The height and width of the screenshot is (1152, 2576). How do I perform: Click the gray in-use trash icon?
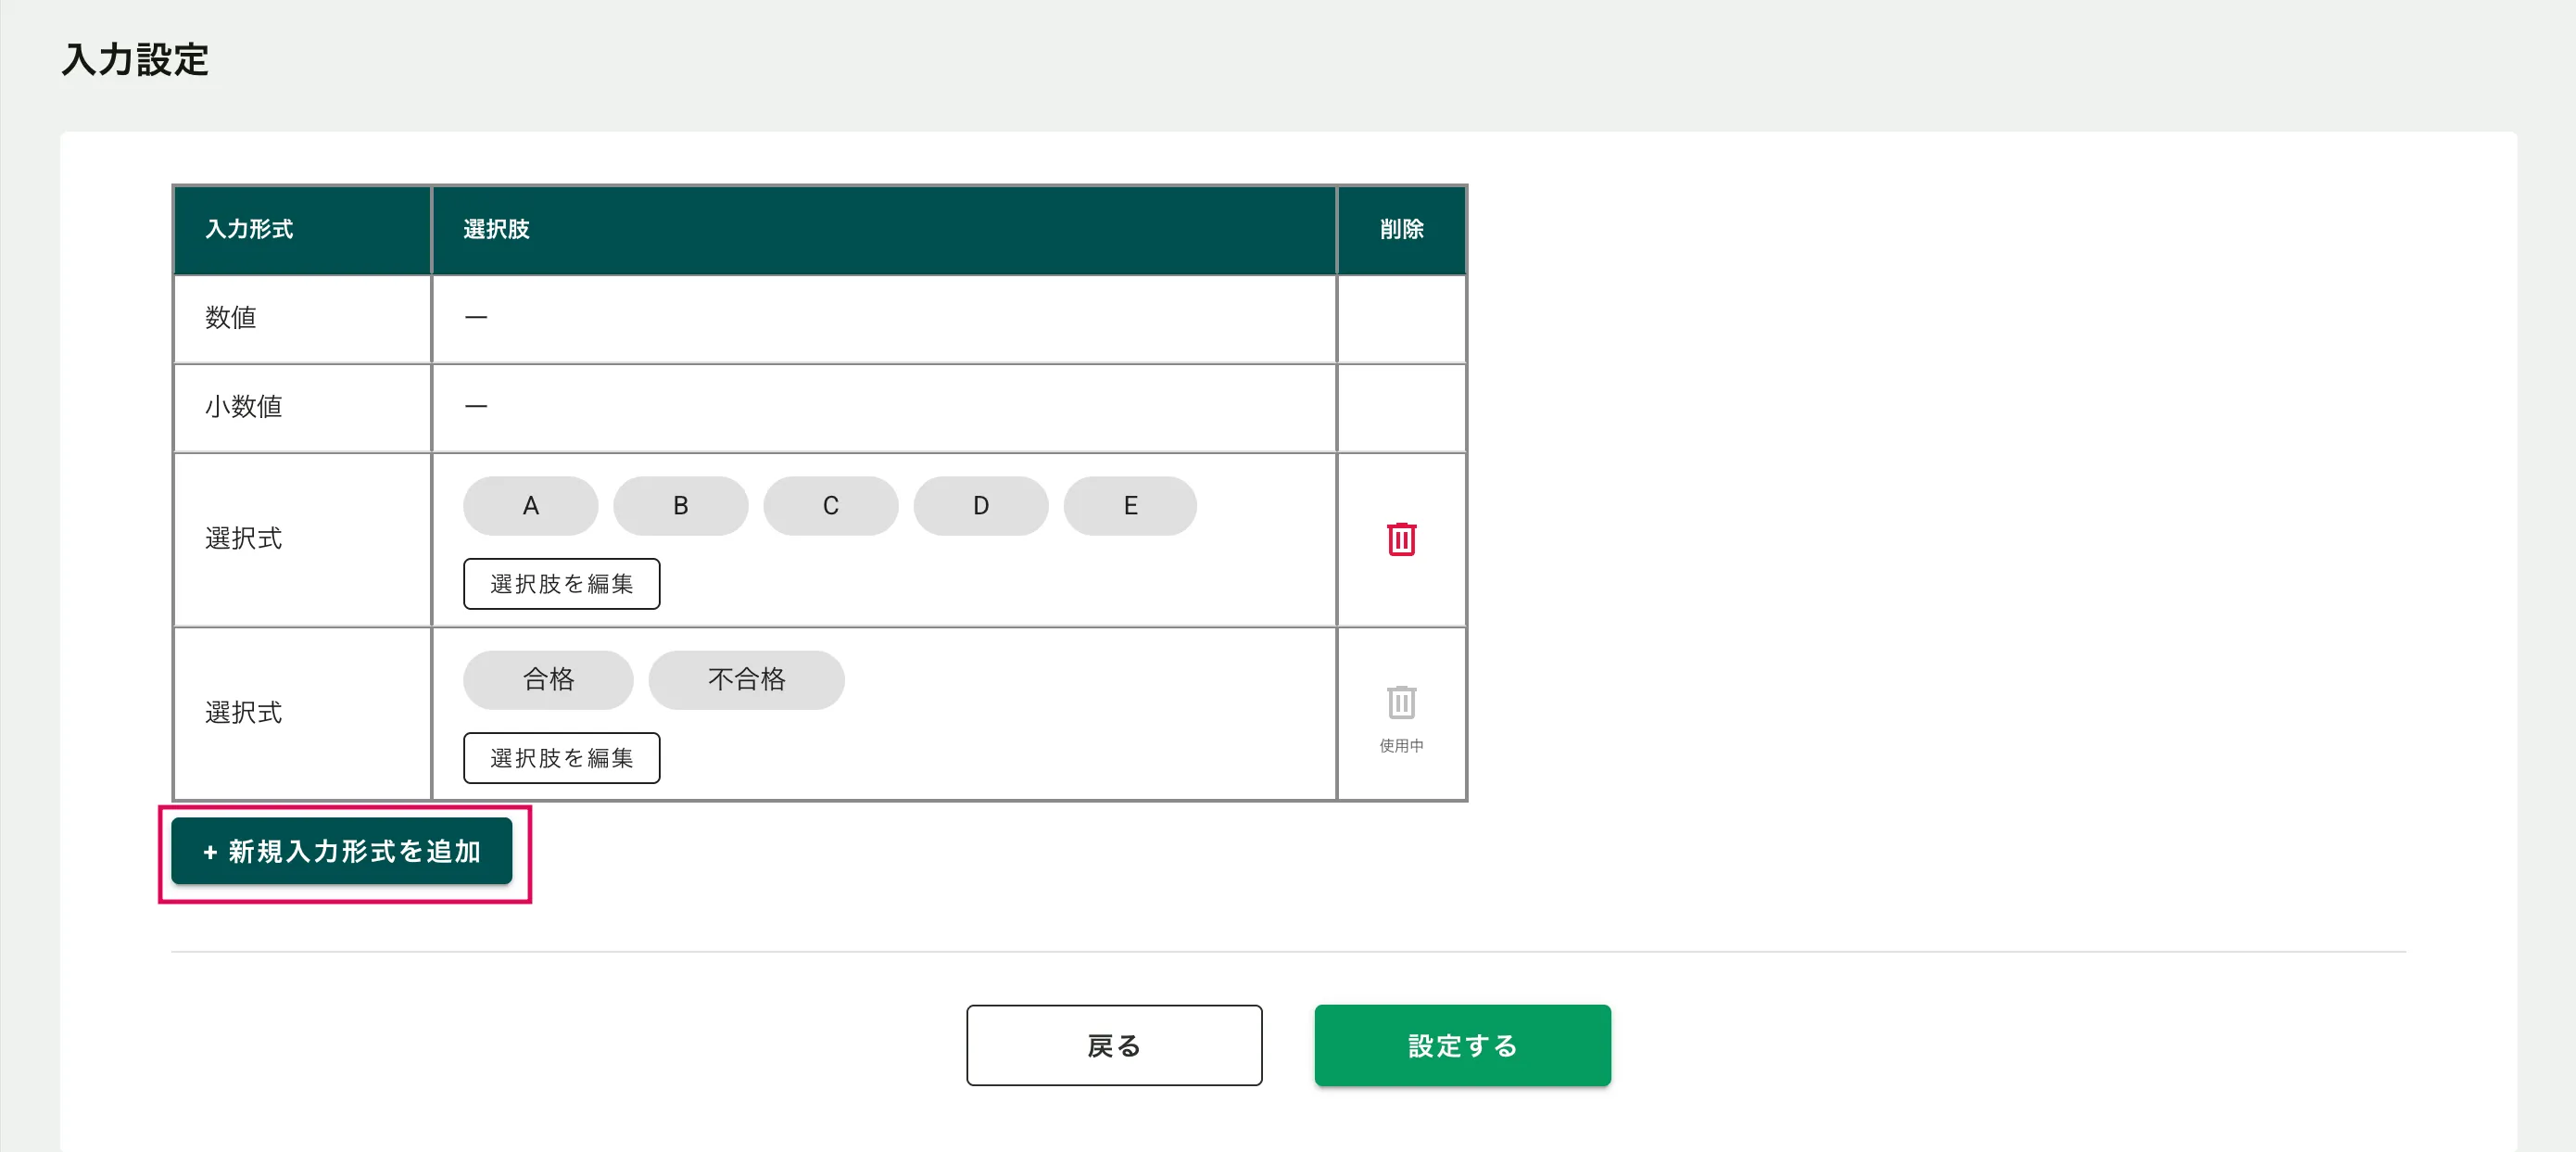coord(1401,703)
